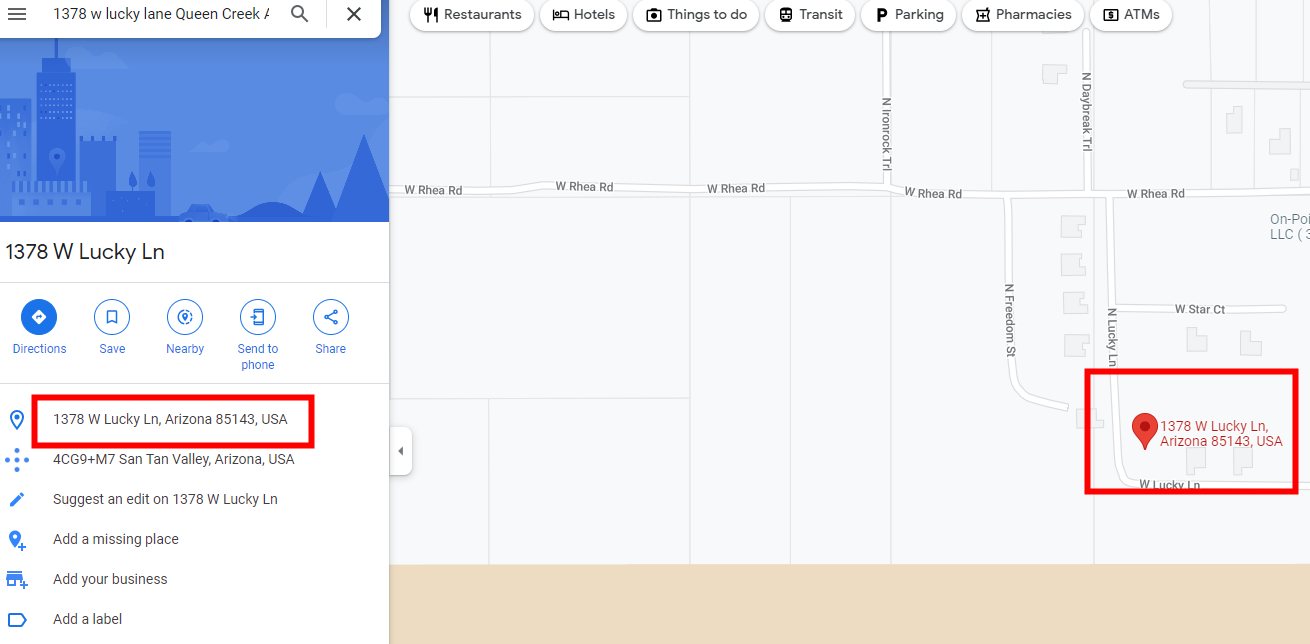Image resolution: width=1310 pixels, height=644 pixels.
Task: Copy plus code 4CG9+M7 San Tan Valley
Action: [173, 459]
